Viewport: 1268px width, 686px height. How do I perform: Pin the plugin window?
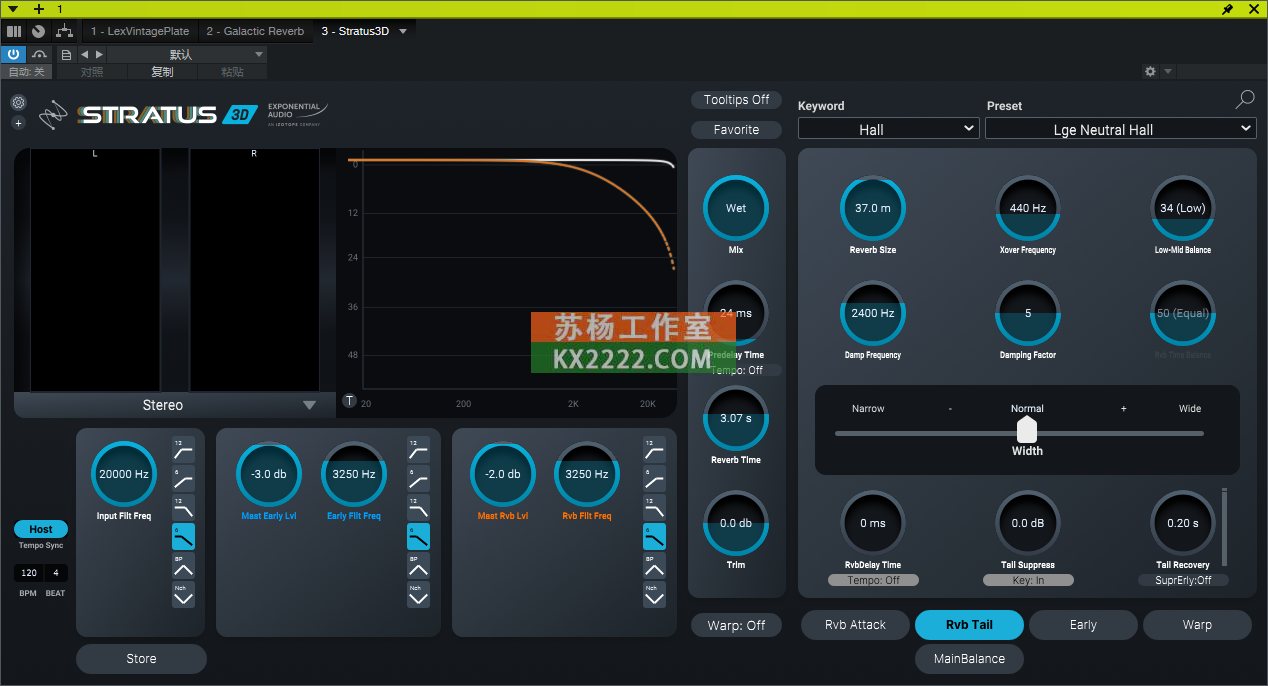pos(1228,9)
